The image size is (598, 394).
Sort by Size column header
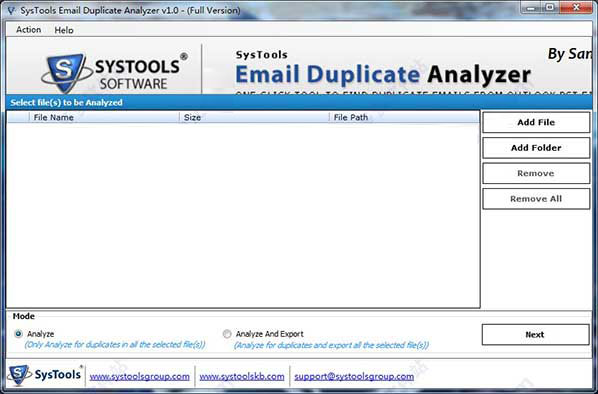254,117
